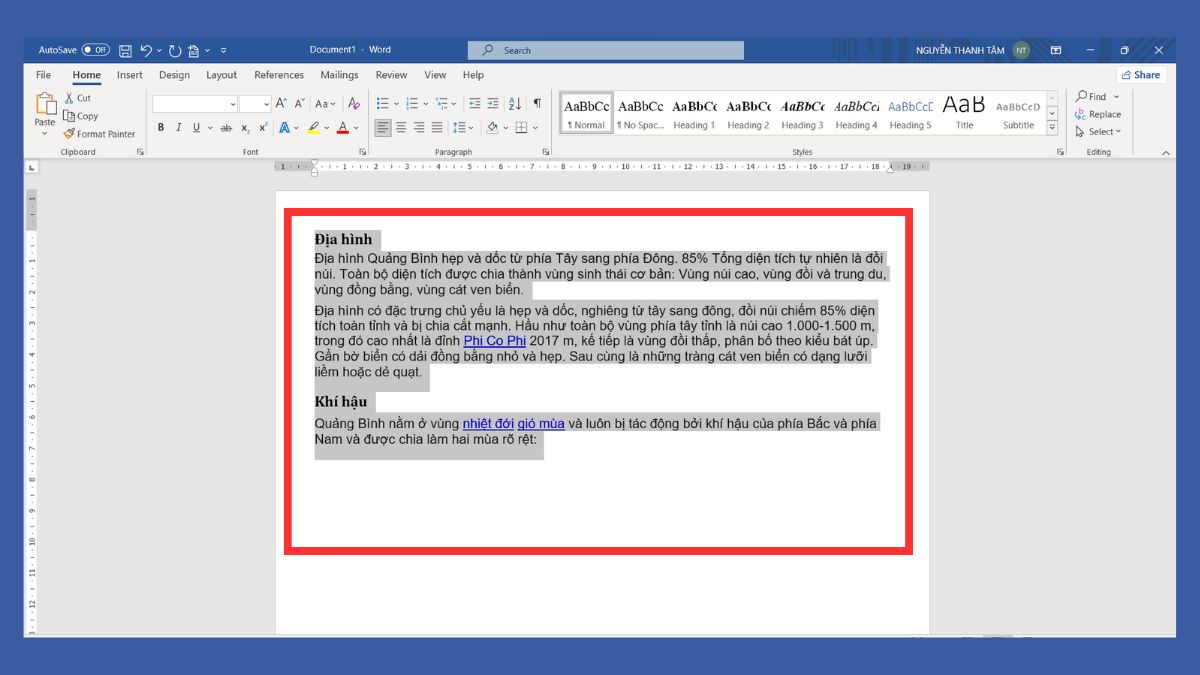Apply strikethrough formatting
Viewport: 1200px width, 675px height.
pyautogui.click(x=226, y=128)
